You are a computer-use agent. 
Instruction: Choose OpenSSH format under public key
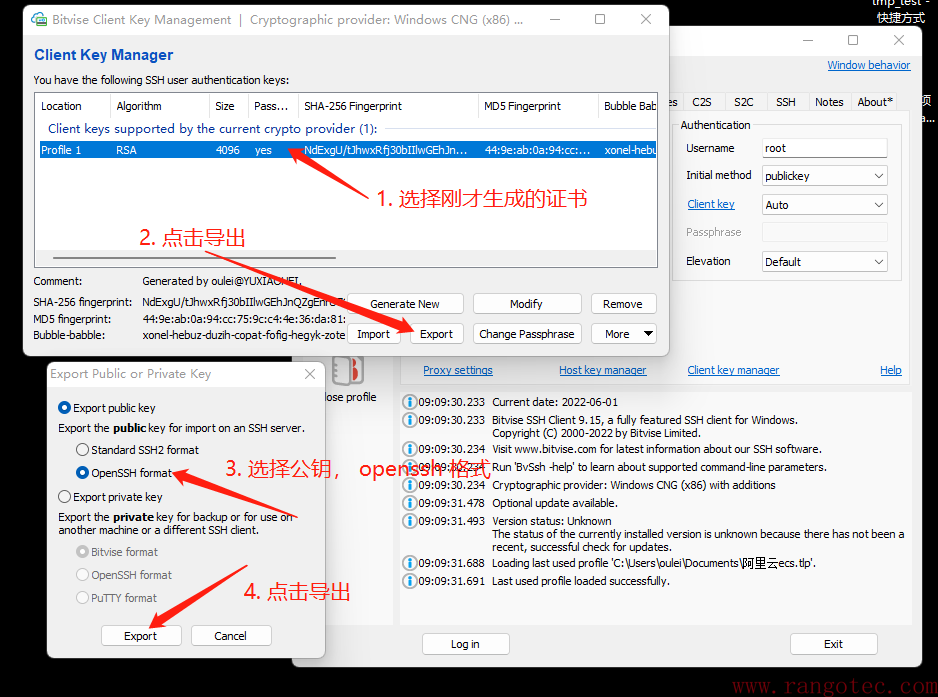[x=82, y=473]
